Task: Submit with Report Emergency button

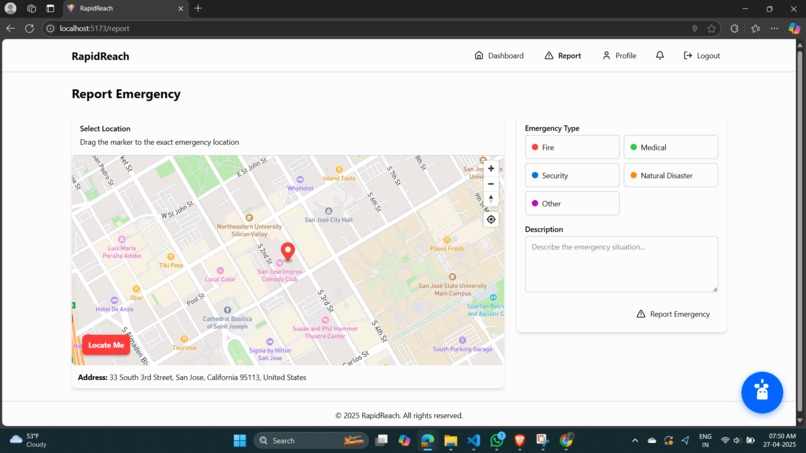Action: tap(673, 314)
